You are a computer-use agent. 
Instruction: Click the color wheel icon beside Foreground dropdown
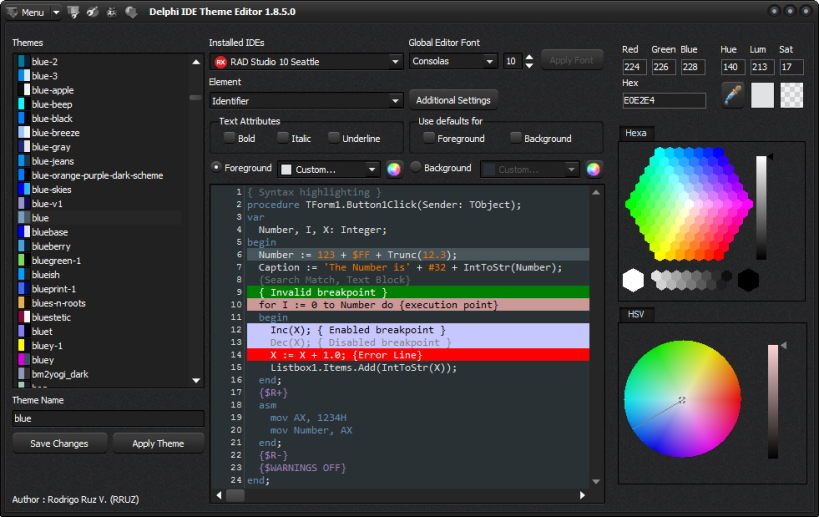(x=394, y=169)
